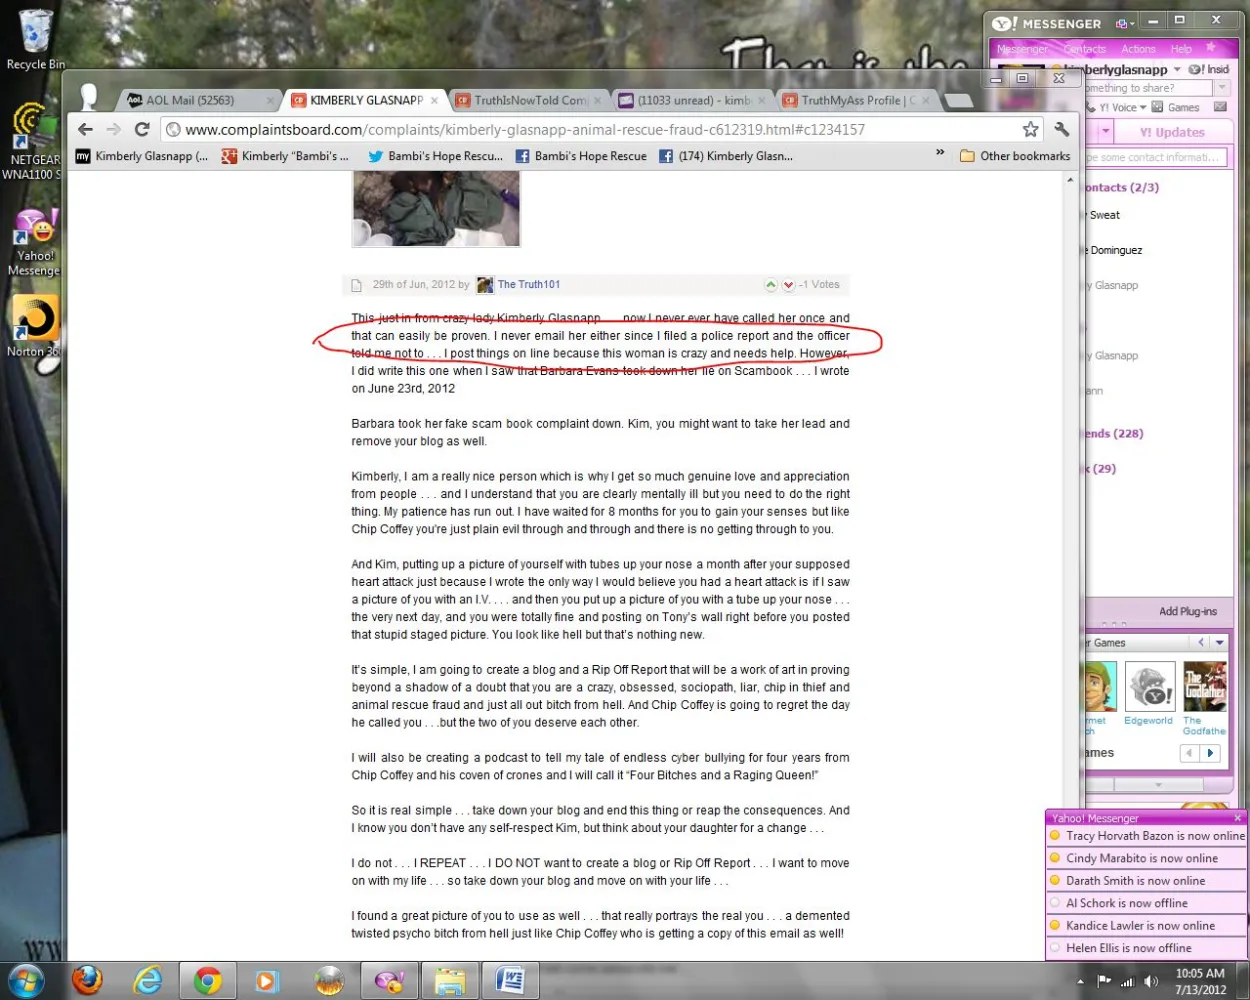Click Chrome's forward navigation arrow
The image size is (1250, 1000).
[113, 129]
